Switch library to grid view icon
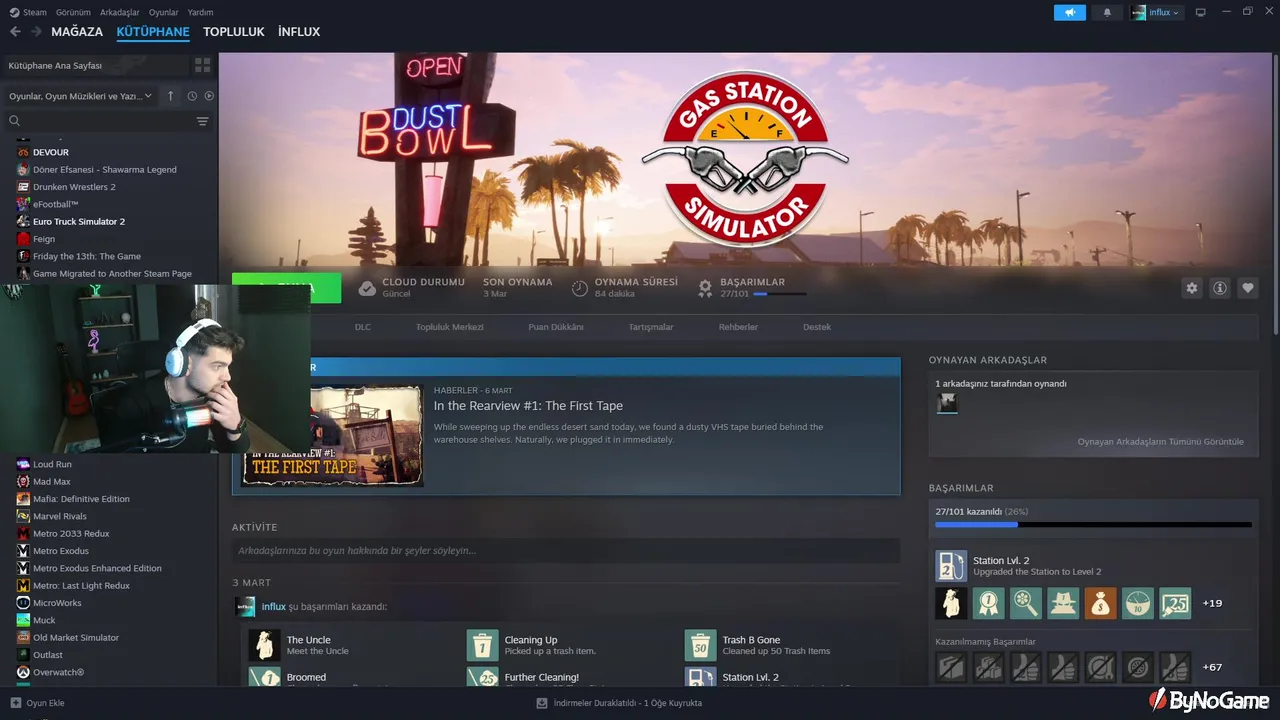Screen dimensions: 1280x720 coord(203,65)
